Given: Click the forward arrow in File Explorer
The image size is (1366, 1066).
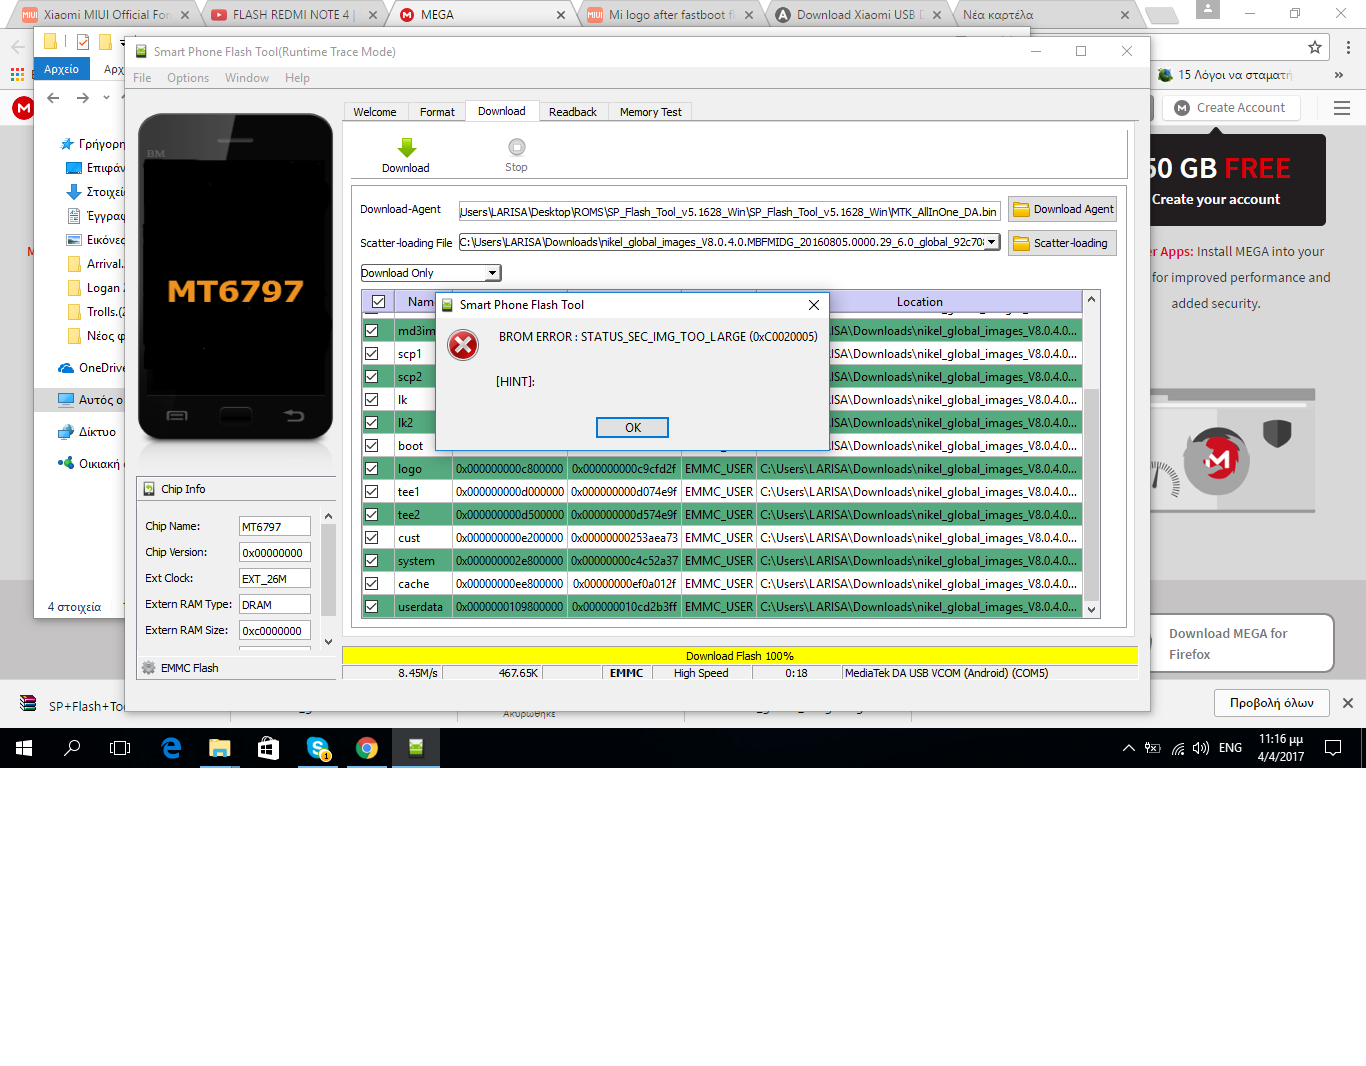Looking at the screenshot, I should [83, 98].
